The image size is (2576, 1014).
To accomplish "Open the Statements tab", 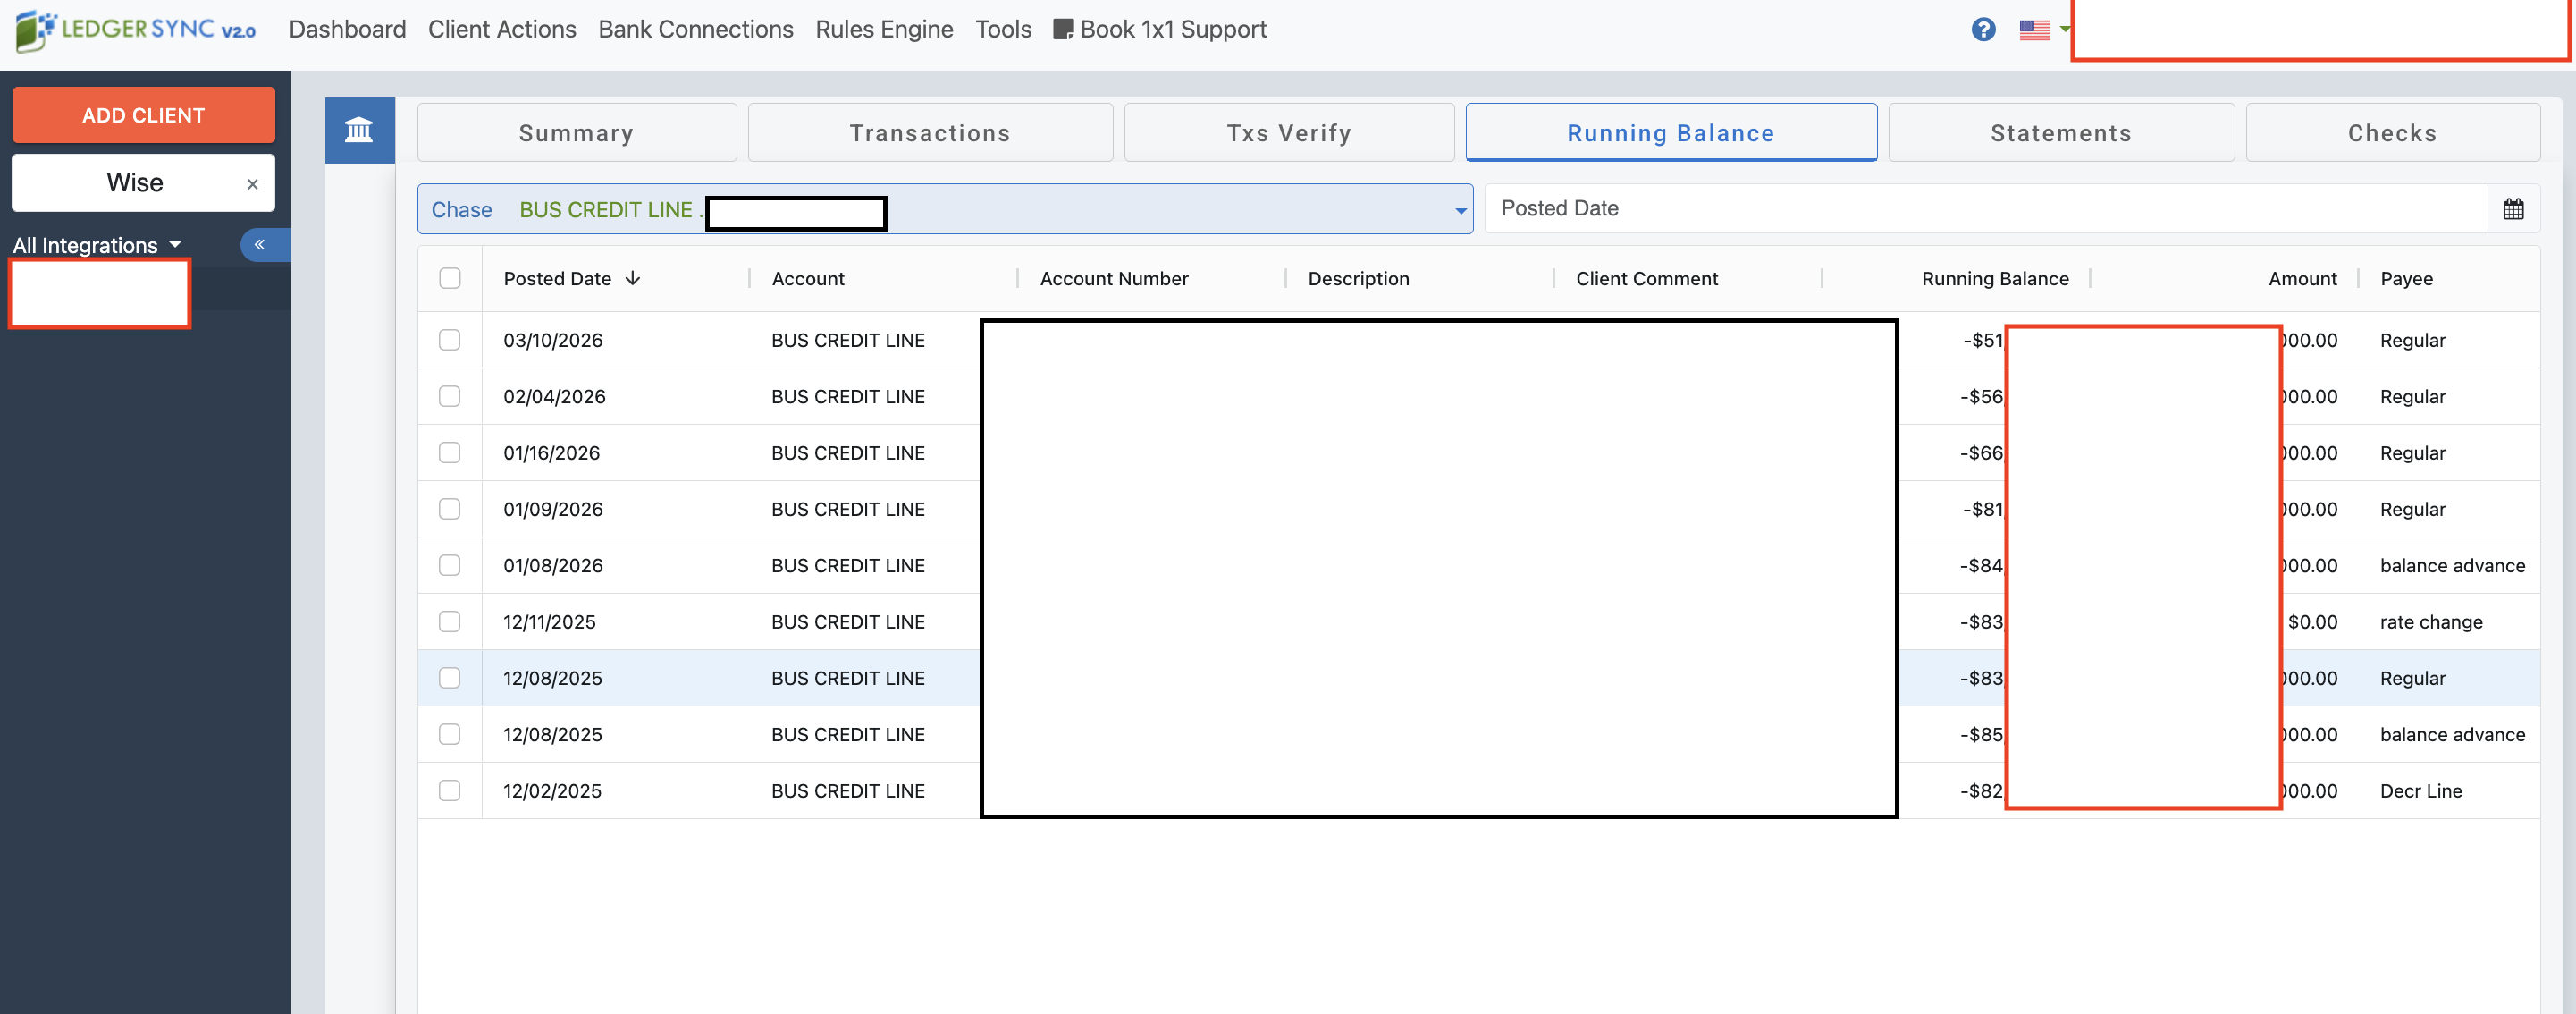I will [2060, 133].
